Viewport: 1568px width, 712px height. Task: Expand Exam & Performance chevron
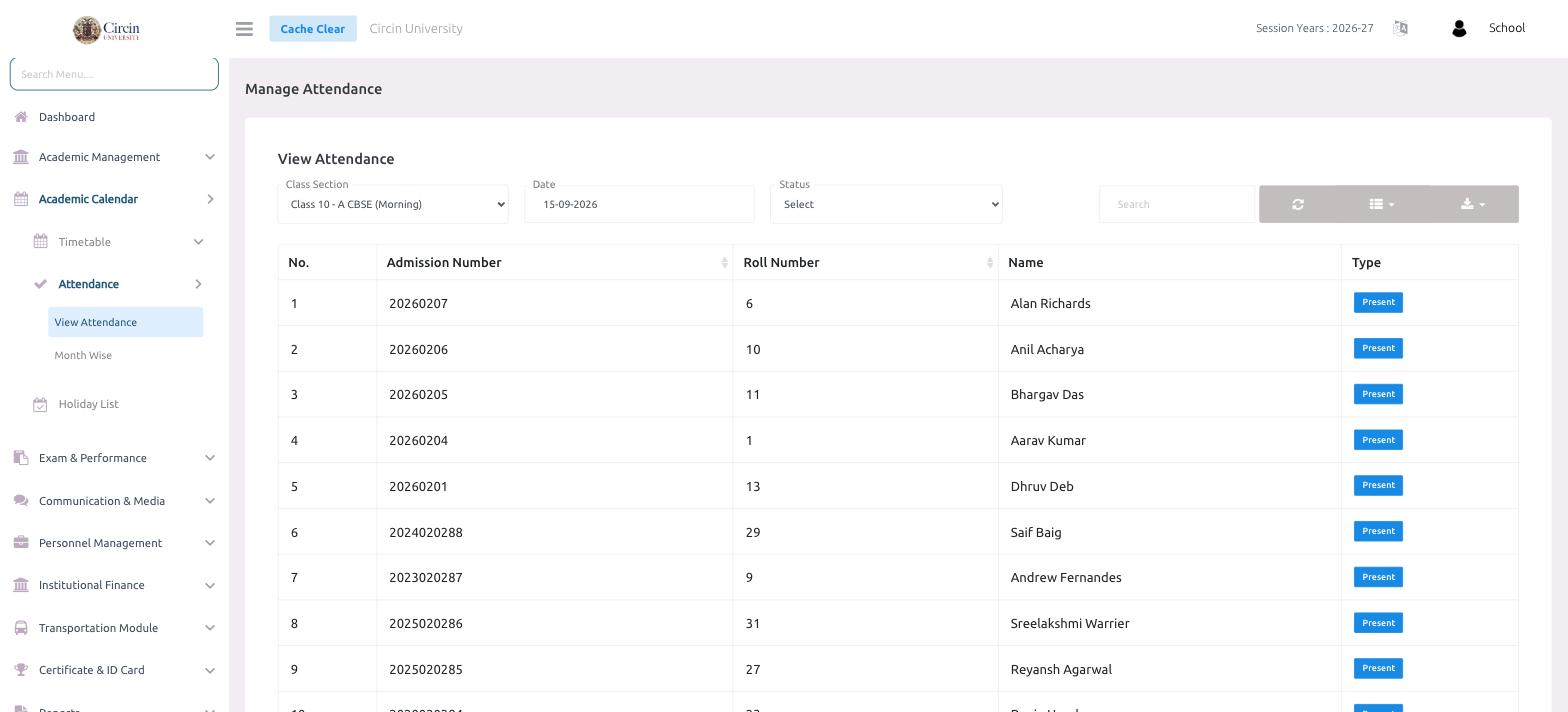click(210, 458)
